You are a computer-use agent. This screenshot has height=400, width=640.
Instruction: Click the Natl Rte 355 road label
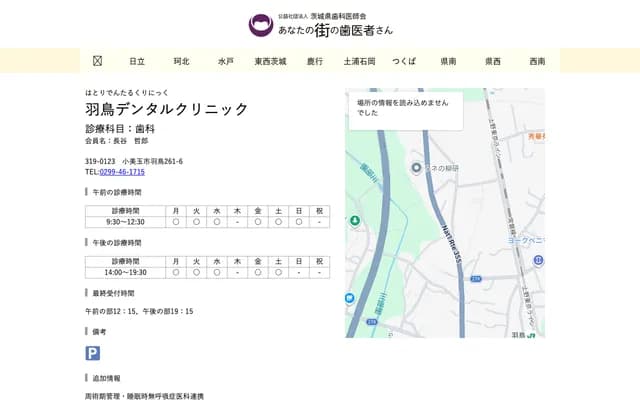click(452, 244)
